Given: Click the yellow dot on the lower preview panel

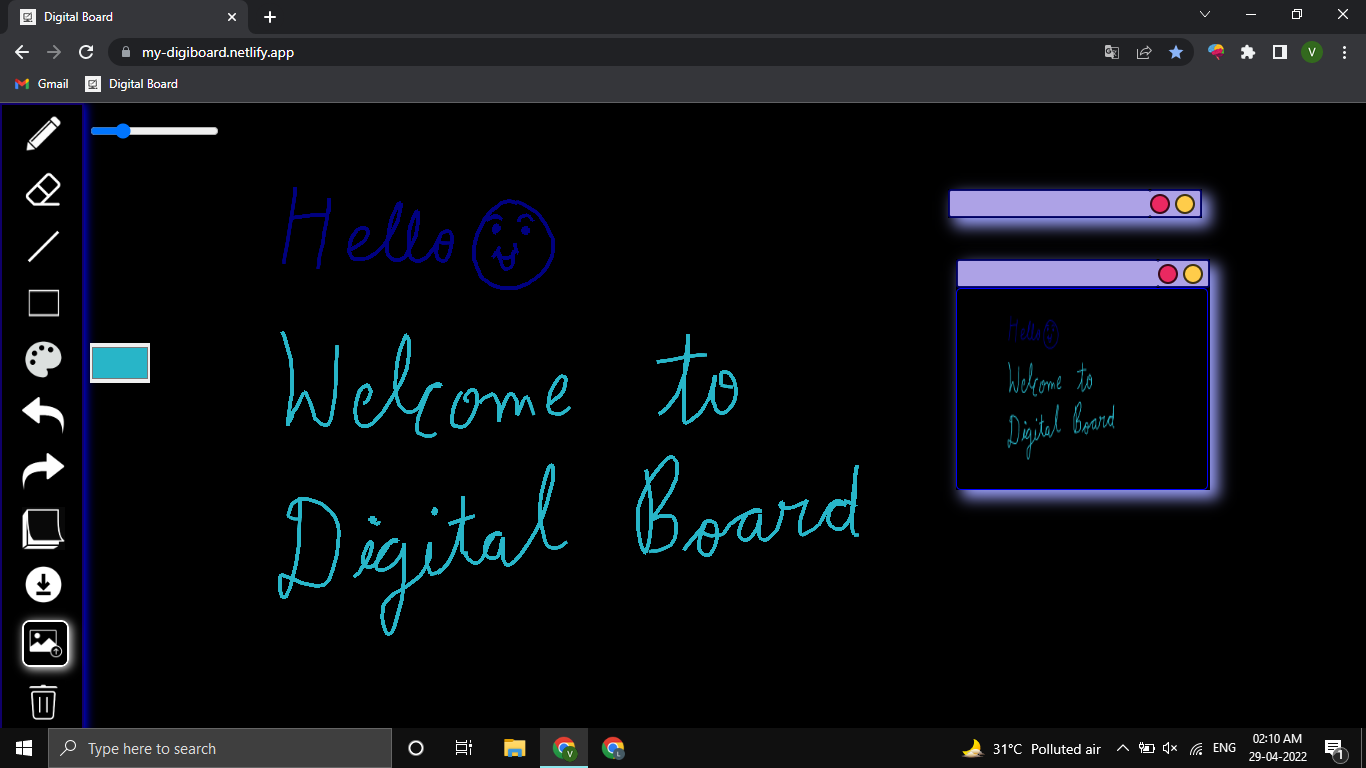Looking at the screenshot, I should pyautogui.click(x=1193, y=272).
